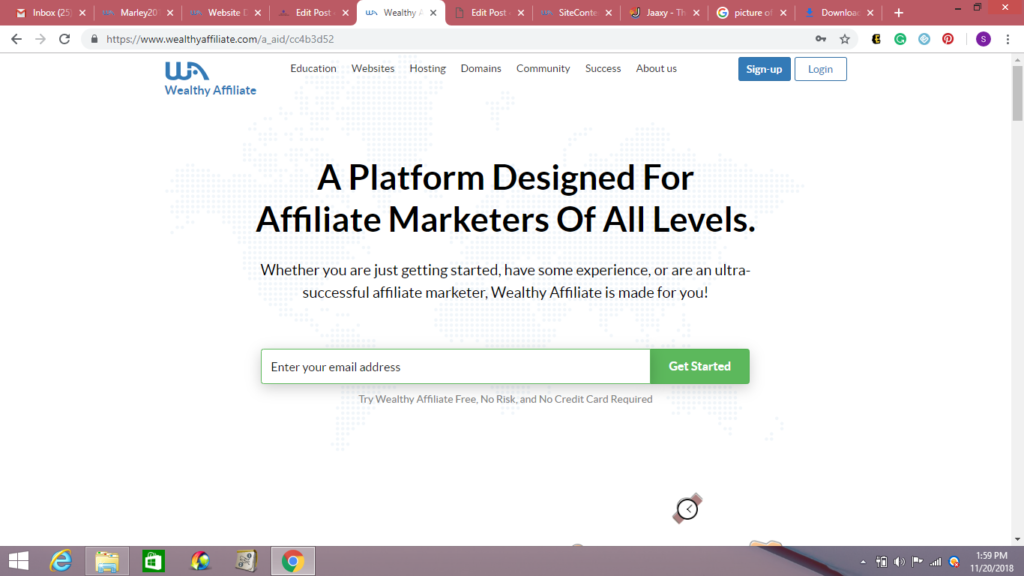1024x576 pixels.
Task: Close the Inbox Gmail tab
Action: coord(82,12)
